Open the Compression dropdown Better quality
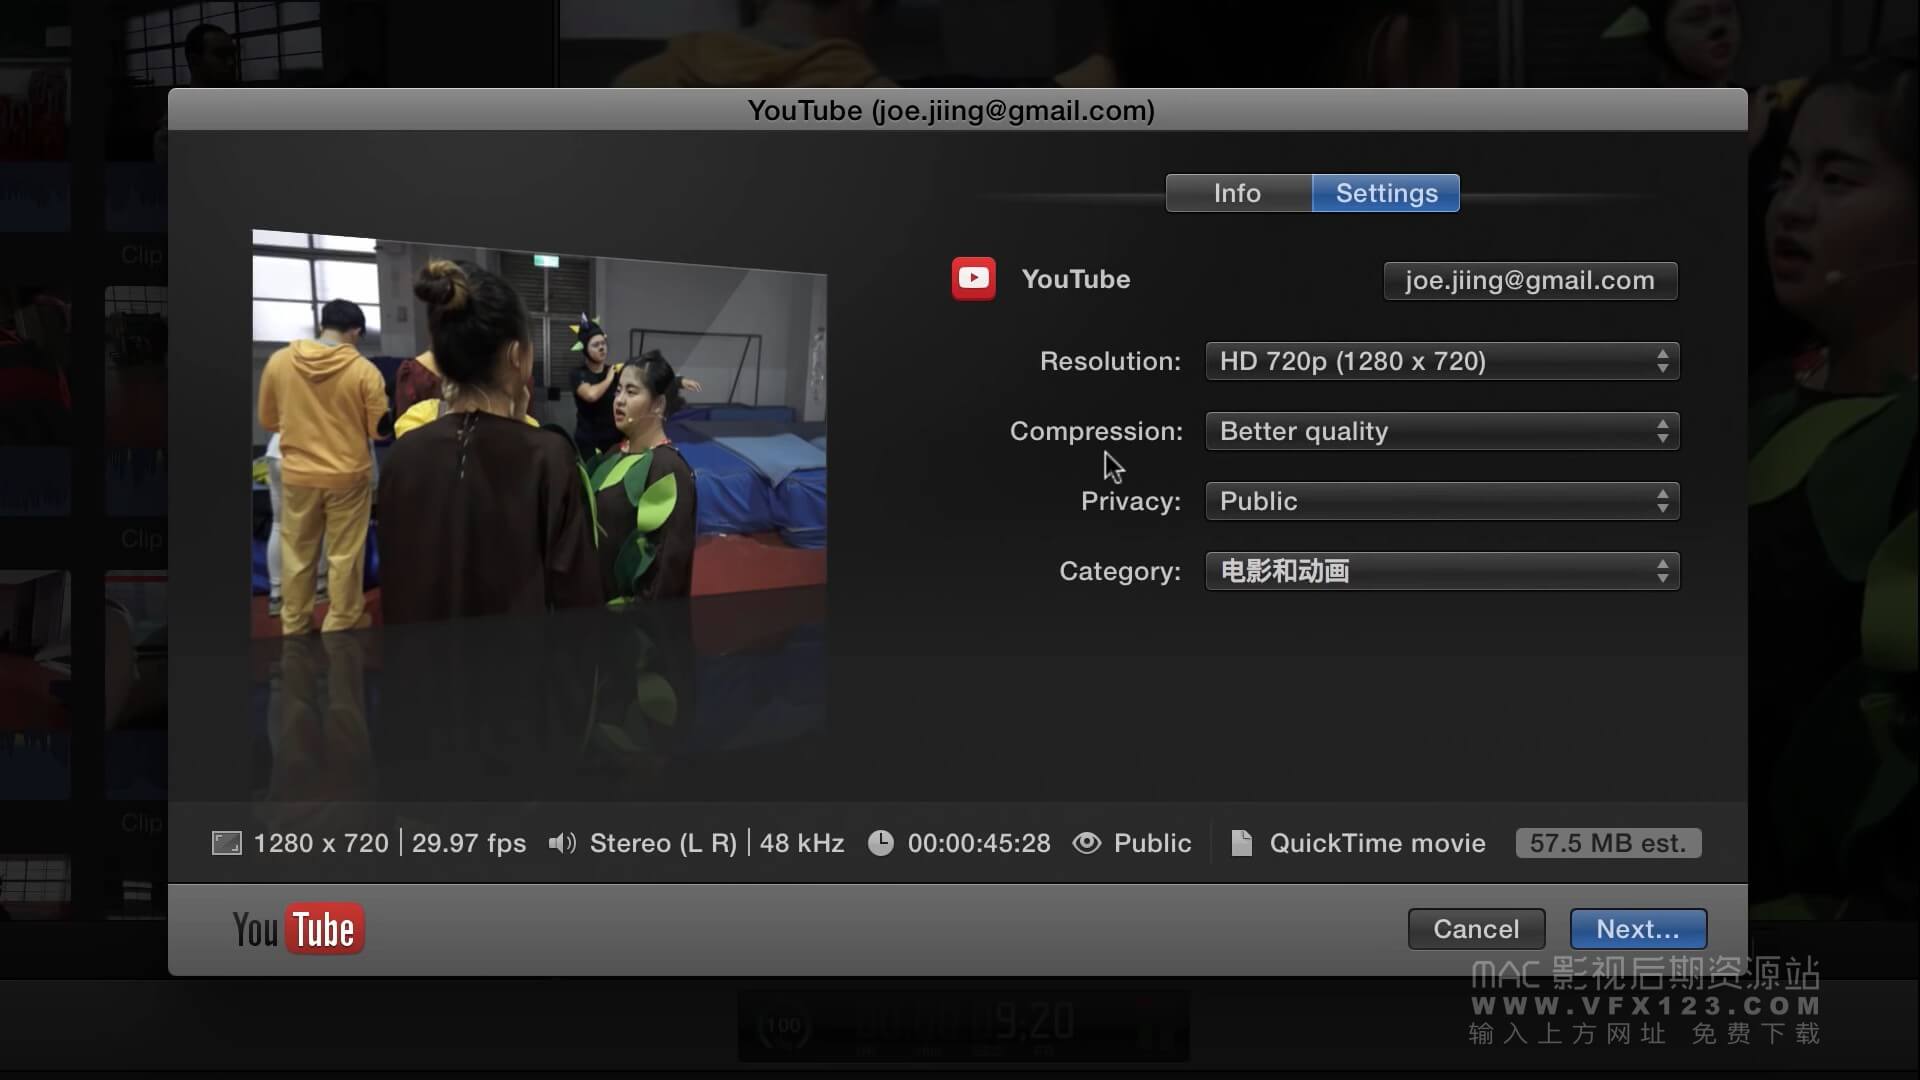The image size is (1920, 1080). coord(1442,431)
